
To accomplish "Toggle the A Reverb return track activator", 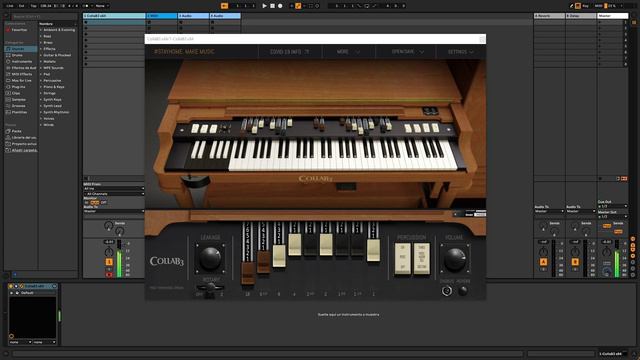I will (543, 262).
